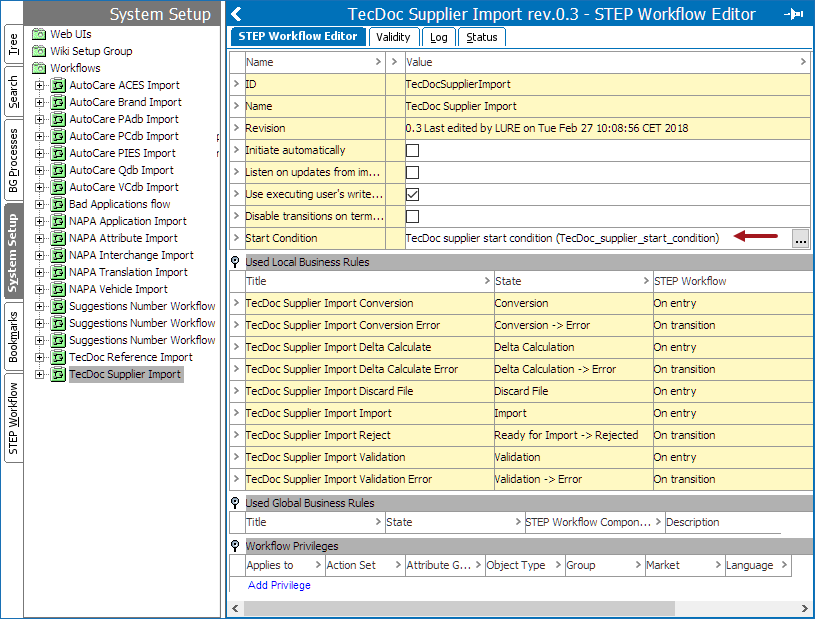Image resolution: width=815 pixels, height=619 pixels.
Task: Click the Title column header in local rules
Action: tap(369, 281)
